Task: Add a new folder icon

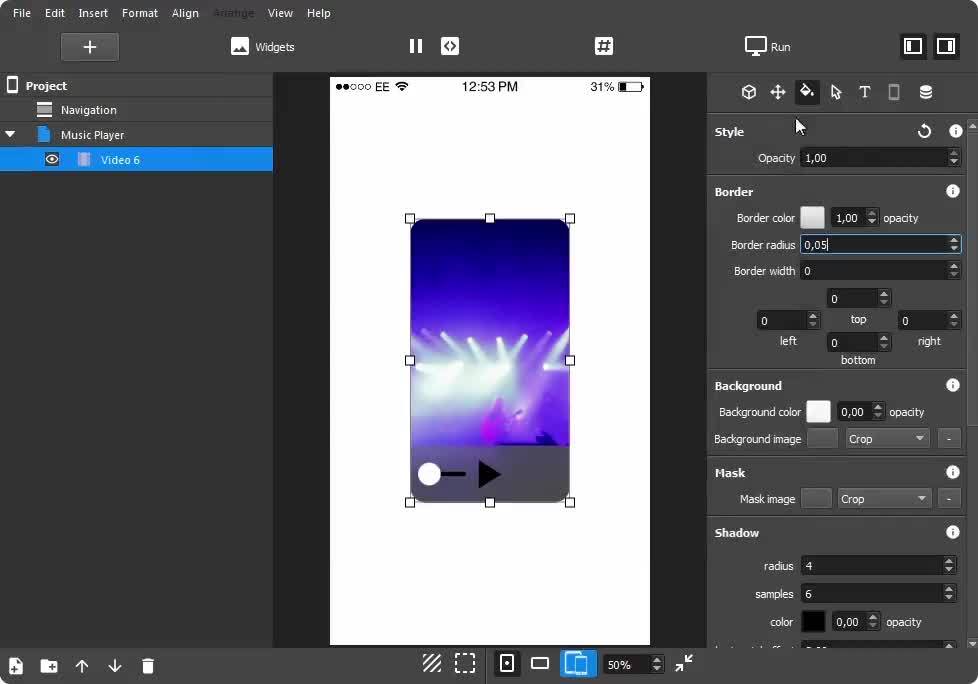Action: tap(49, 666)
